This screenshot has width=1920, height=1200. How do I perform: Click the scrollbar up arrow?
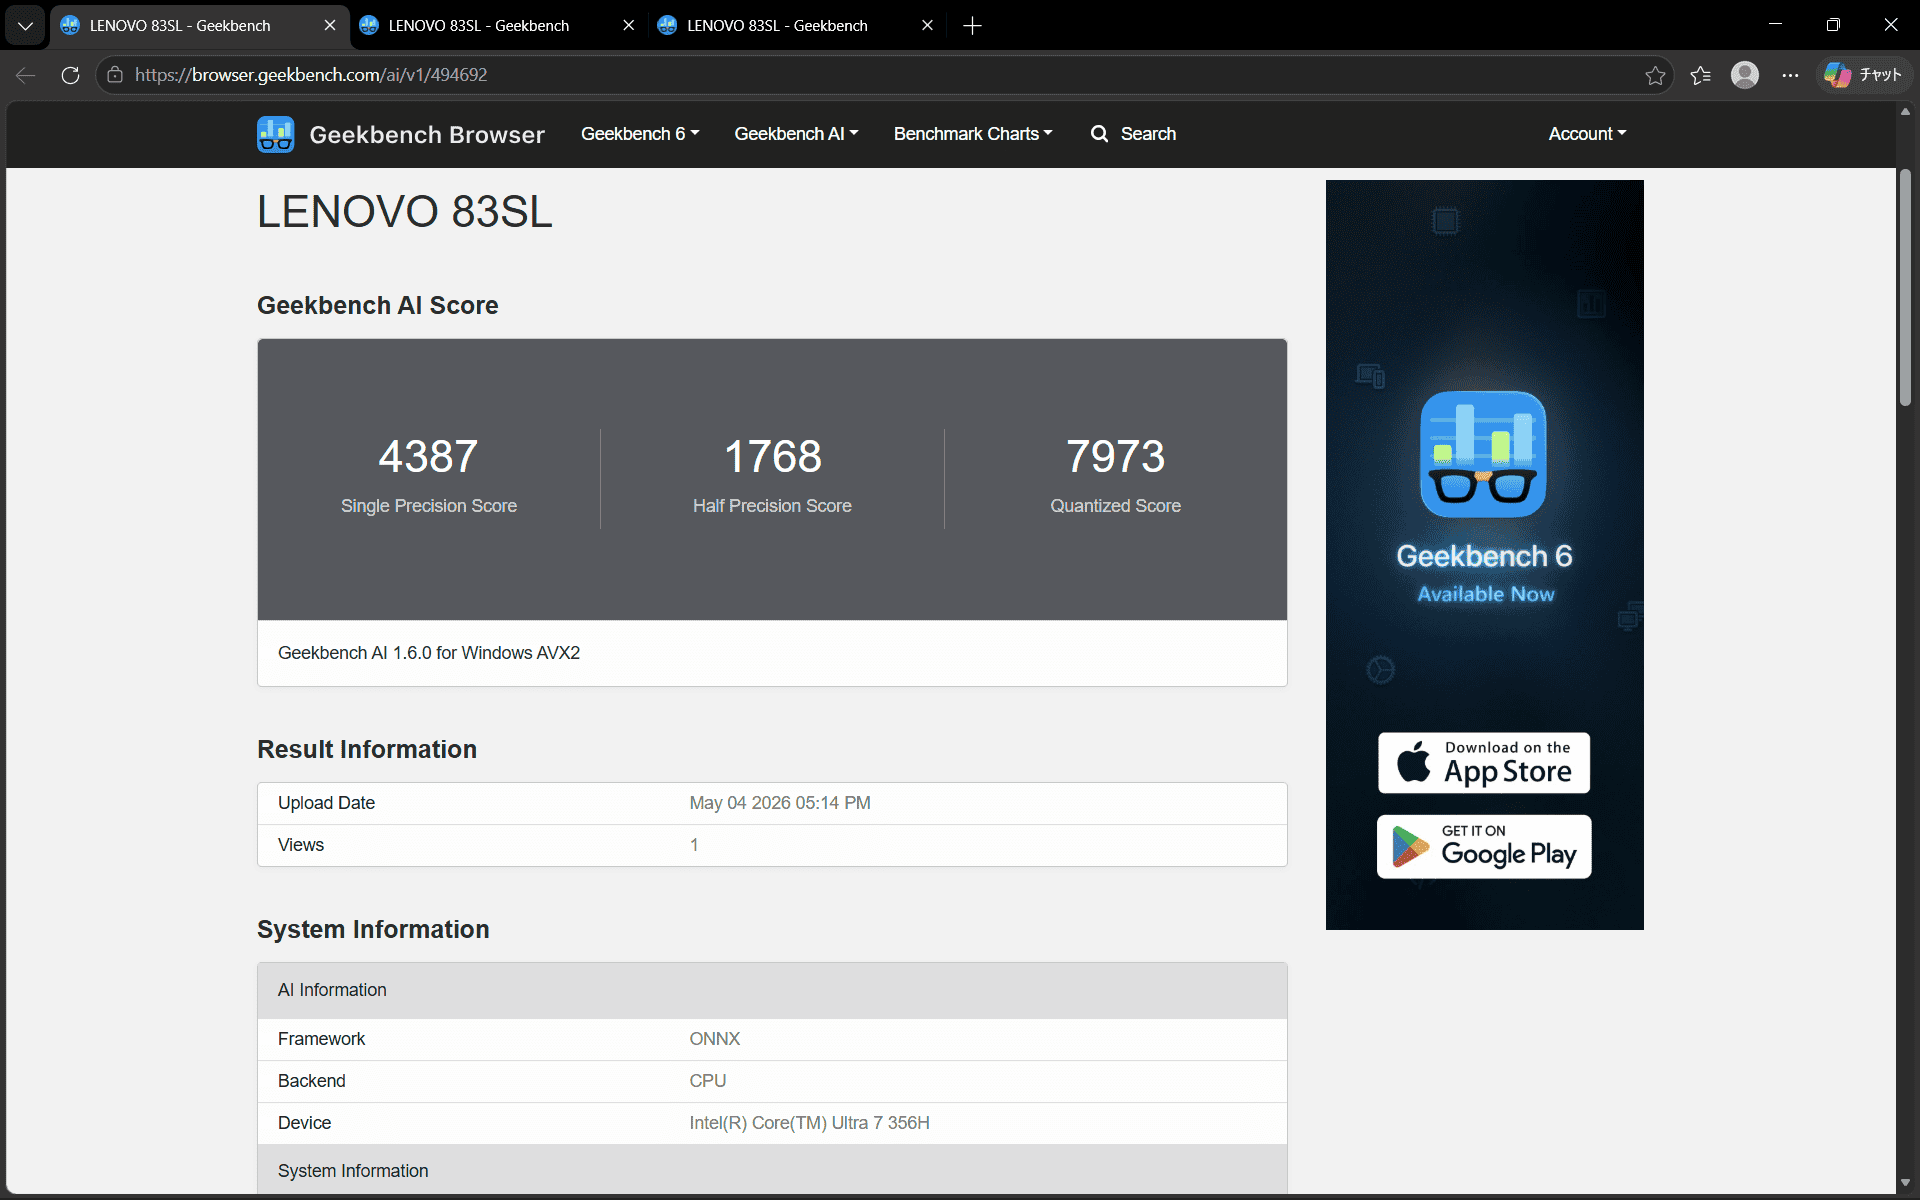coord(1905,112)
